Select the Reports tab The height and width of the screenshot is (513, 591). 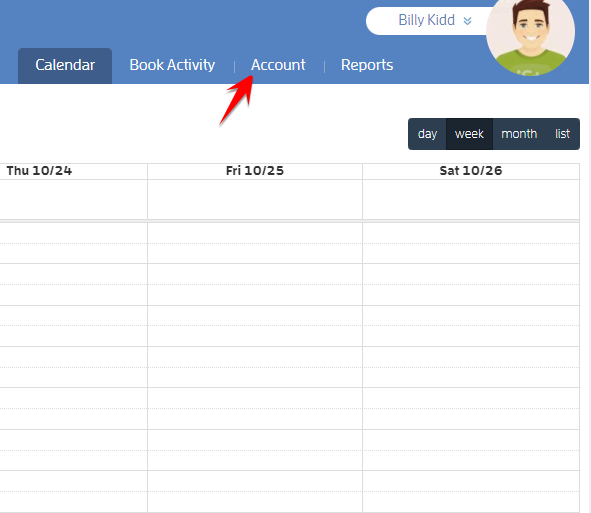coord(367,65)
